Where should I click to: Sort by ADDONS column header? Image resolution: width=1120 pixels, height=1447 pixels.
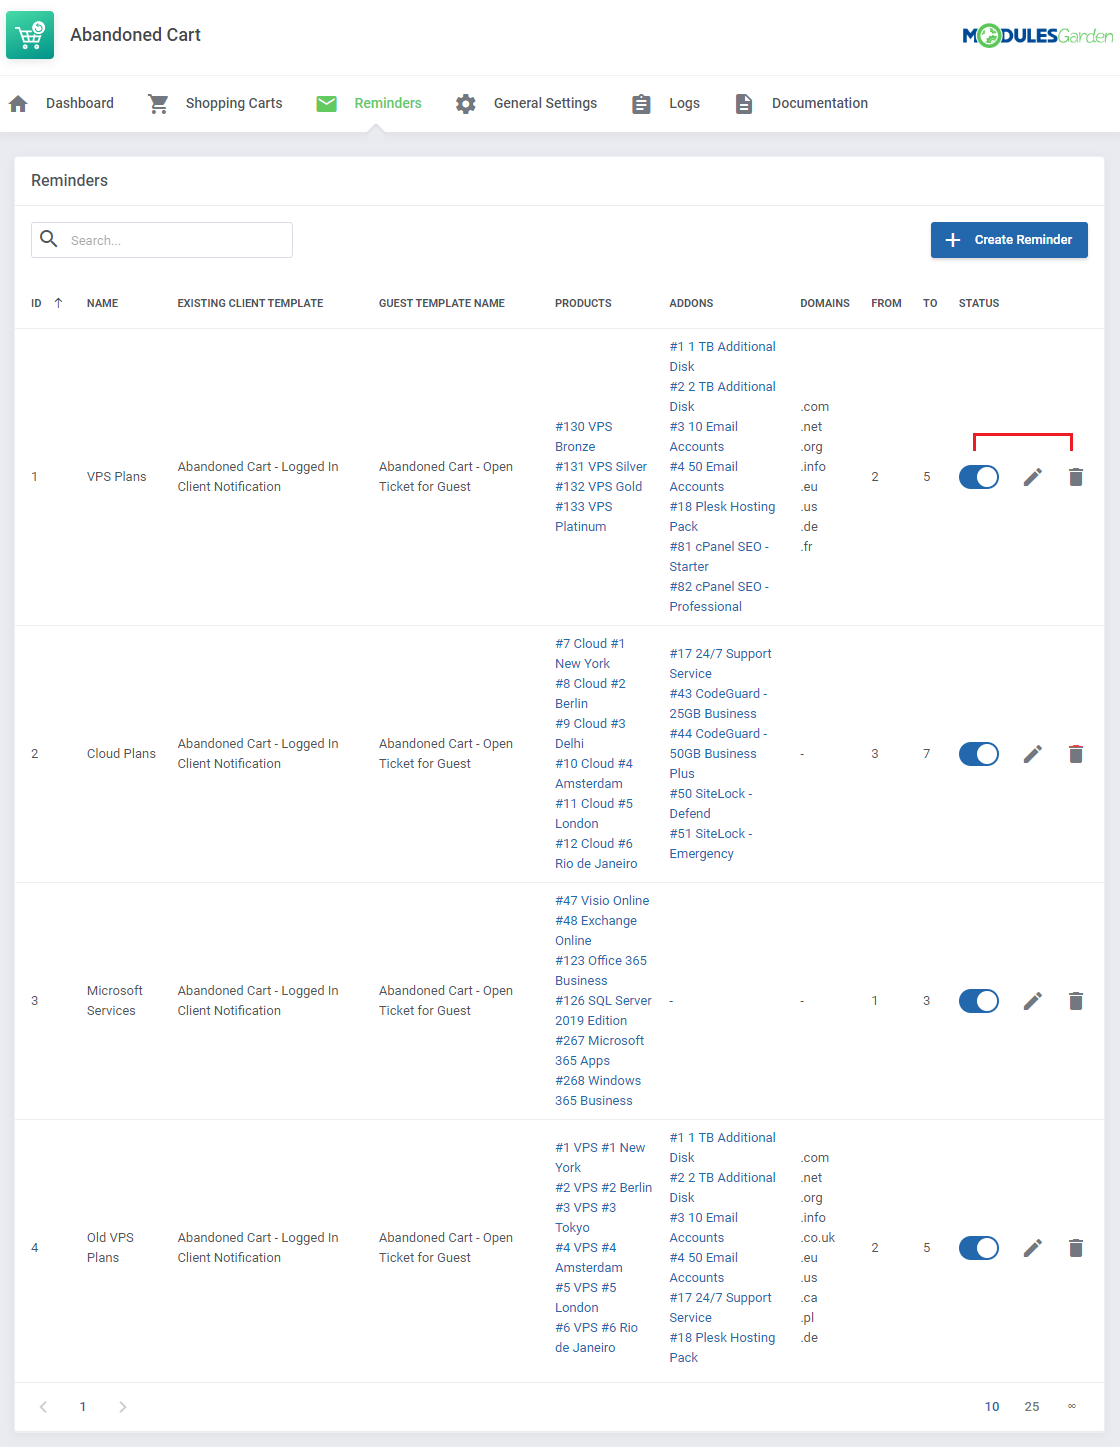(691, 303)
